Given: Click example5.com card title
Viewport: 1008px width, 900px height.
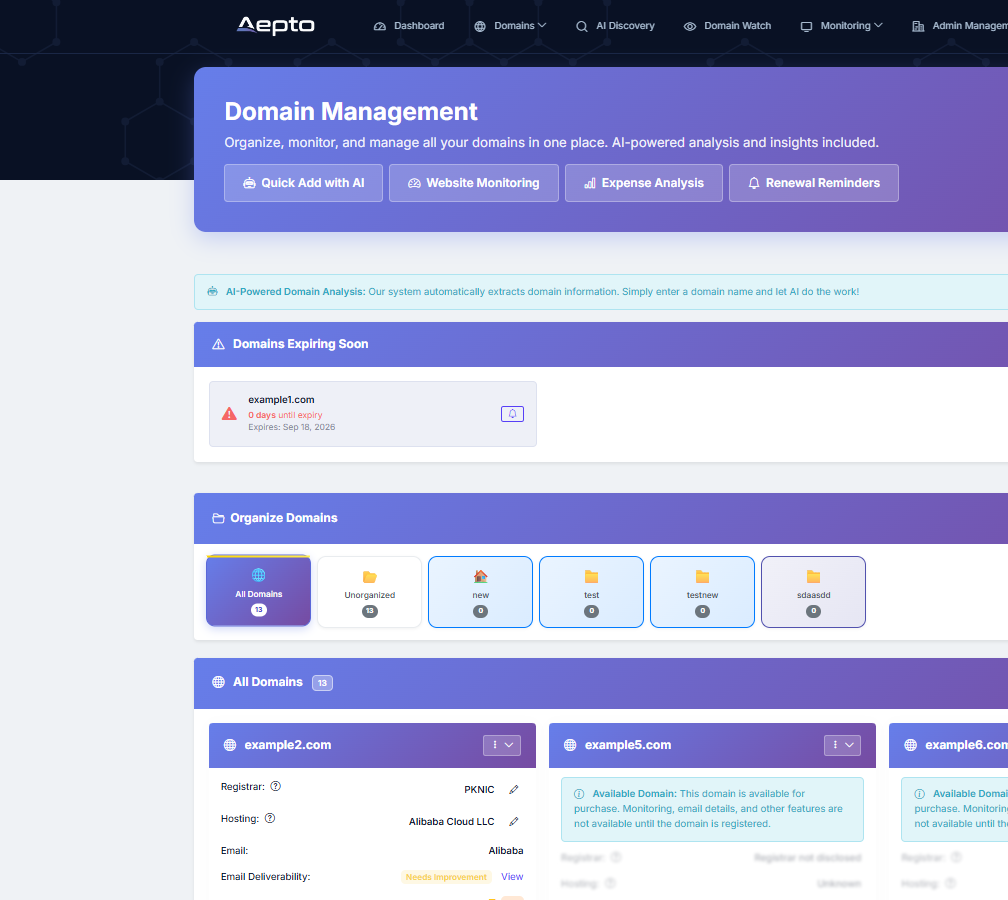Looking at the screenshot, I should click(628, 745).
